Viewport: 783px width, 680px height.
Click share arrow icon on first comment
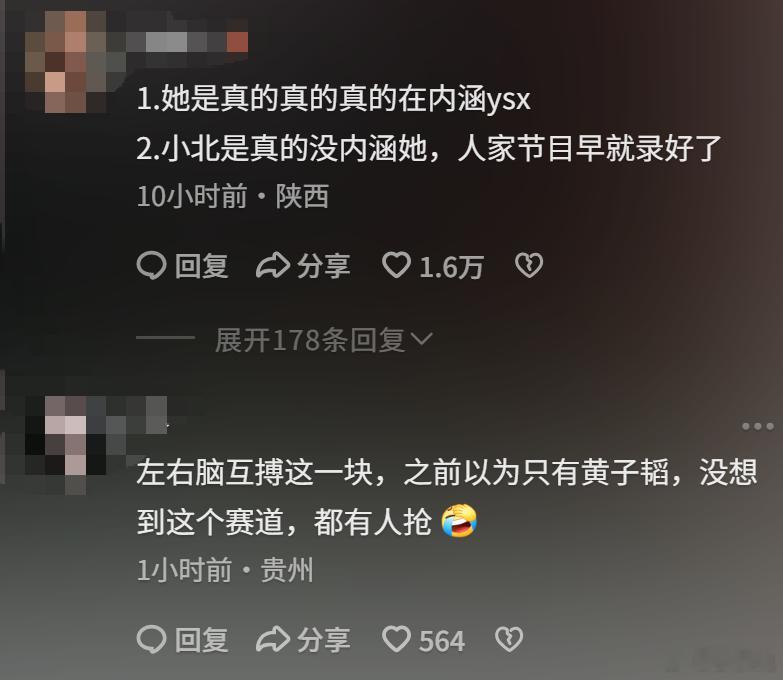[x=273, y=265]
